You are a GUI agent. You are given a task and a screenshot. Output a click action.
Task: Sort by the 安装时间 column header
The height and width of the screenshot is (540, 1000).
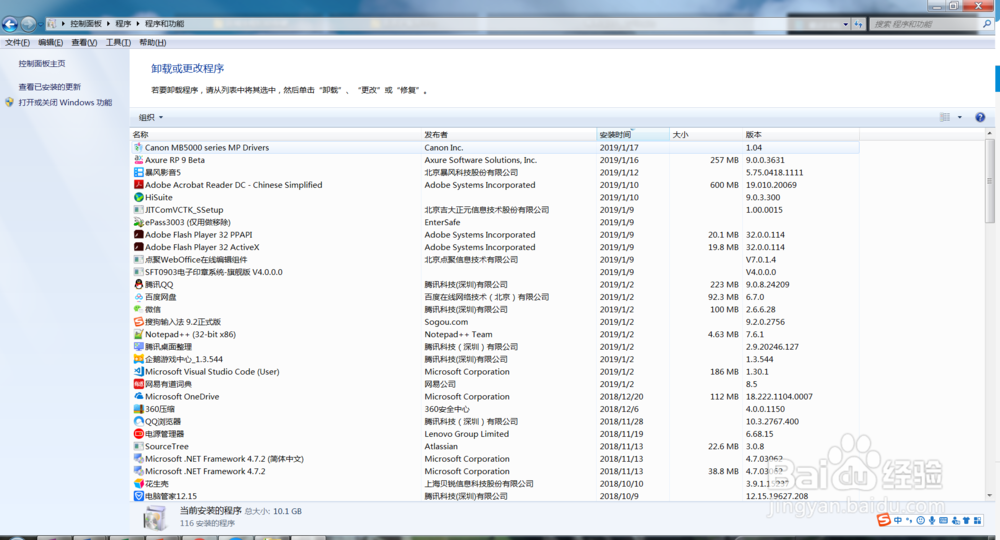click(633, 135)
